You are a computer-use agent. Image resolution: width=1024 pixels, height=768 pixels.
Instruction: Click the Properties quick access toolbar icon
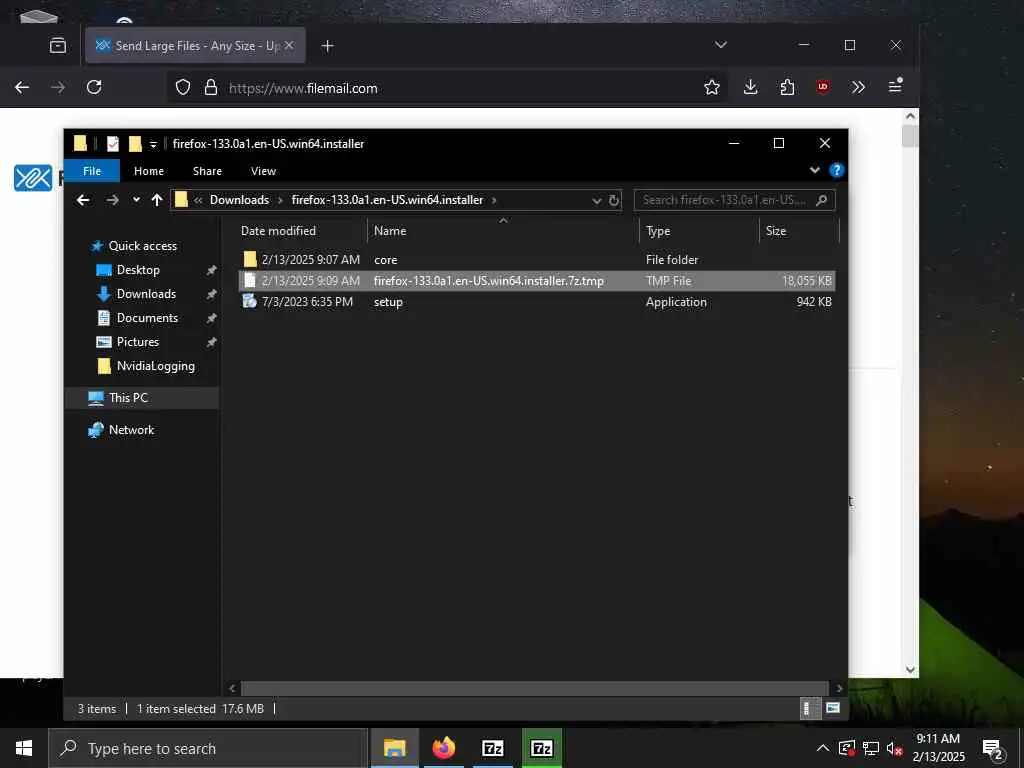112,144
